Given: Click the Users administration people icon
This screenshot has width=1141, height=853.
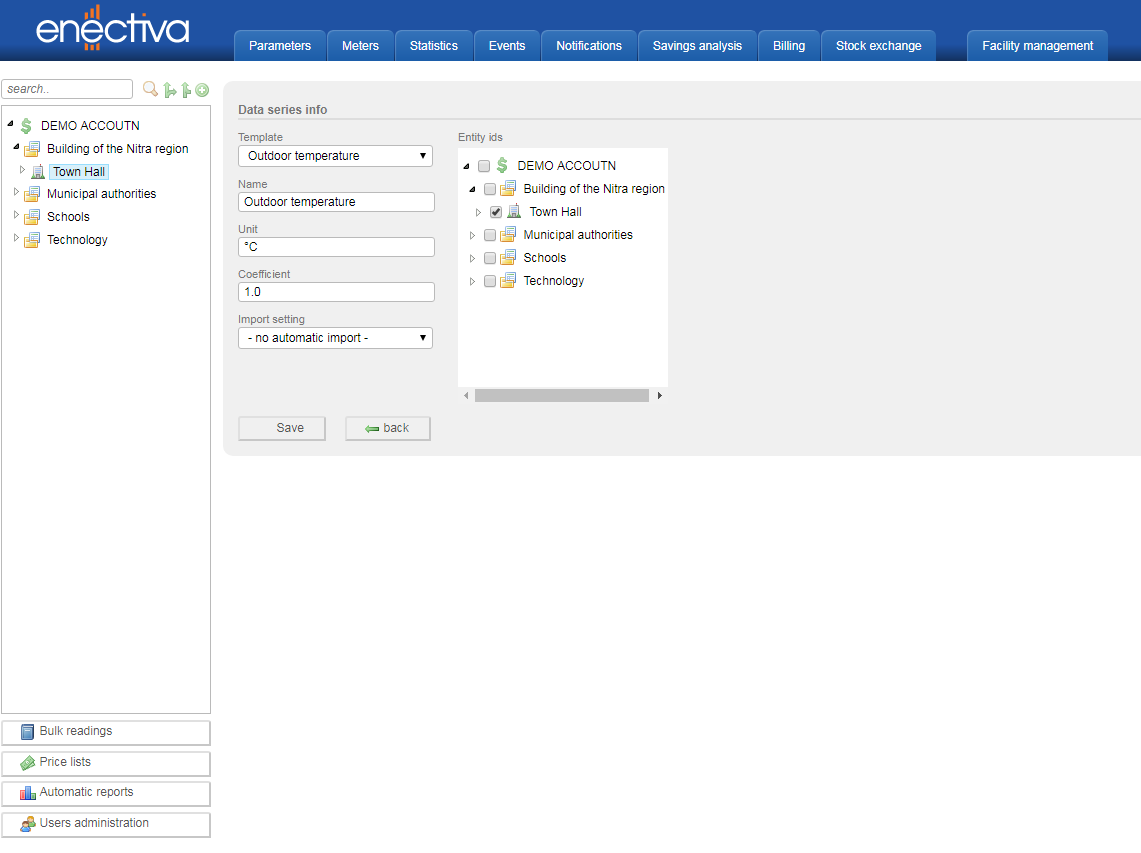Looking at the screenshot, I should tap(28, 824).
